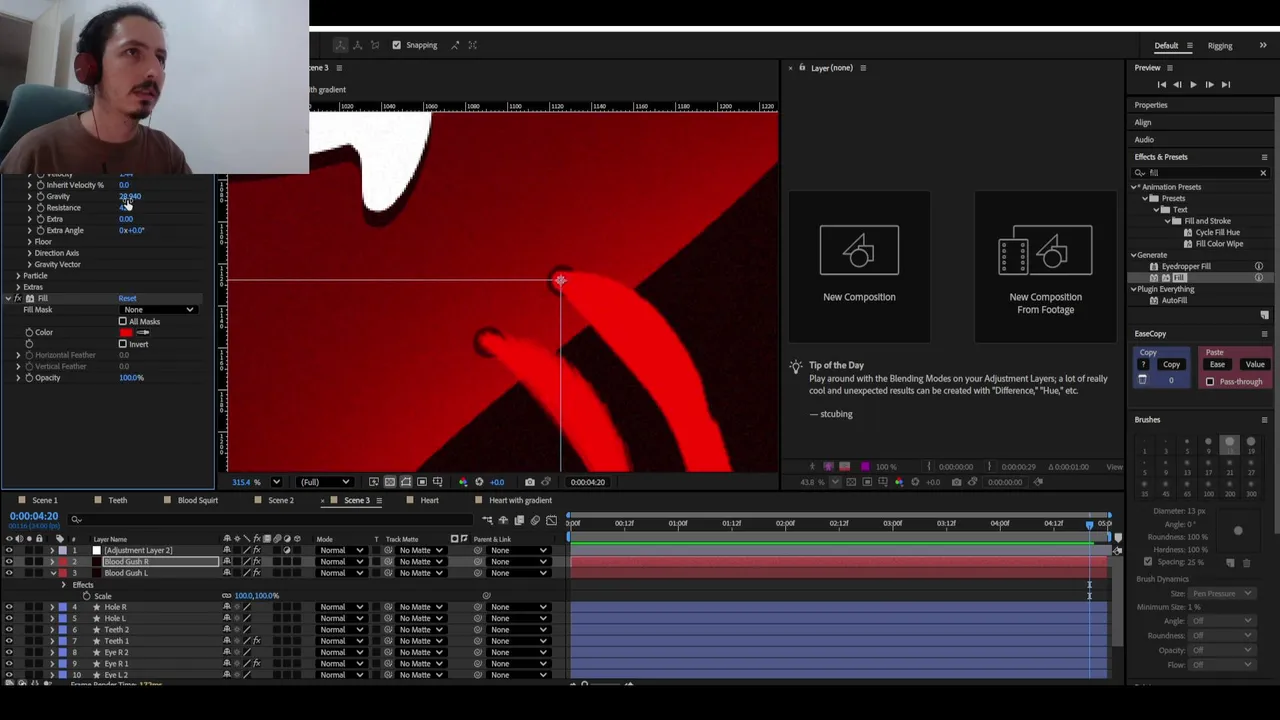Click New Composition From Footage icon
Screen dimensions: 1280x720
click(1045, 250)
